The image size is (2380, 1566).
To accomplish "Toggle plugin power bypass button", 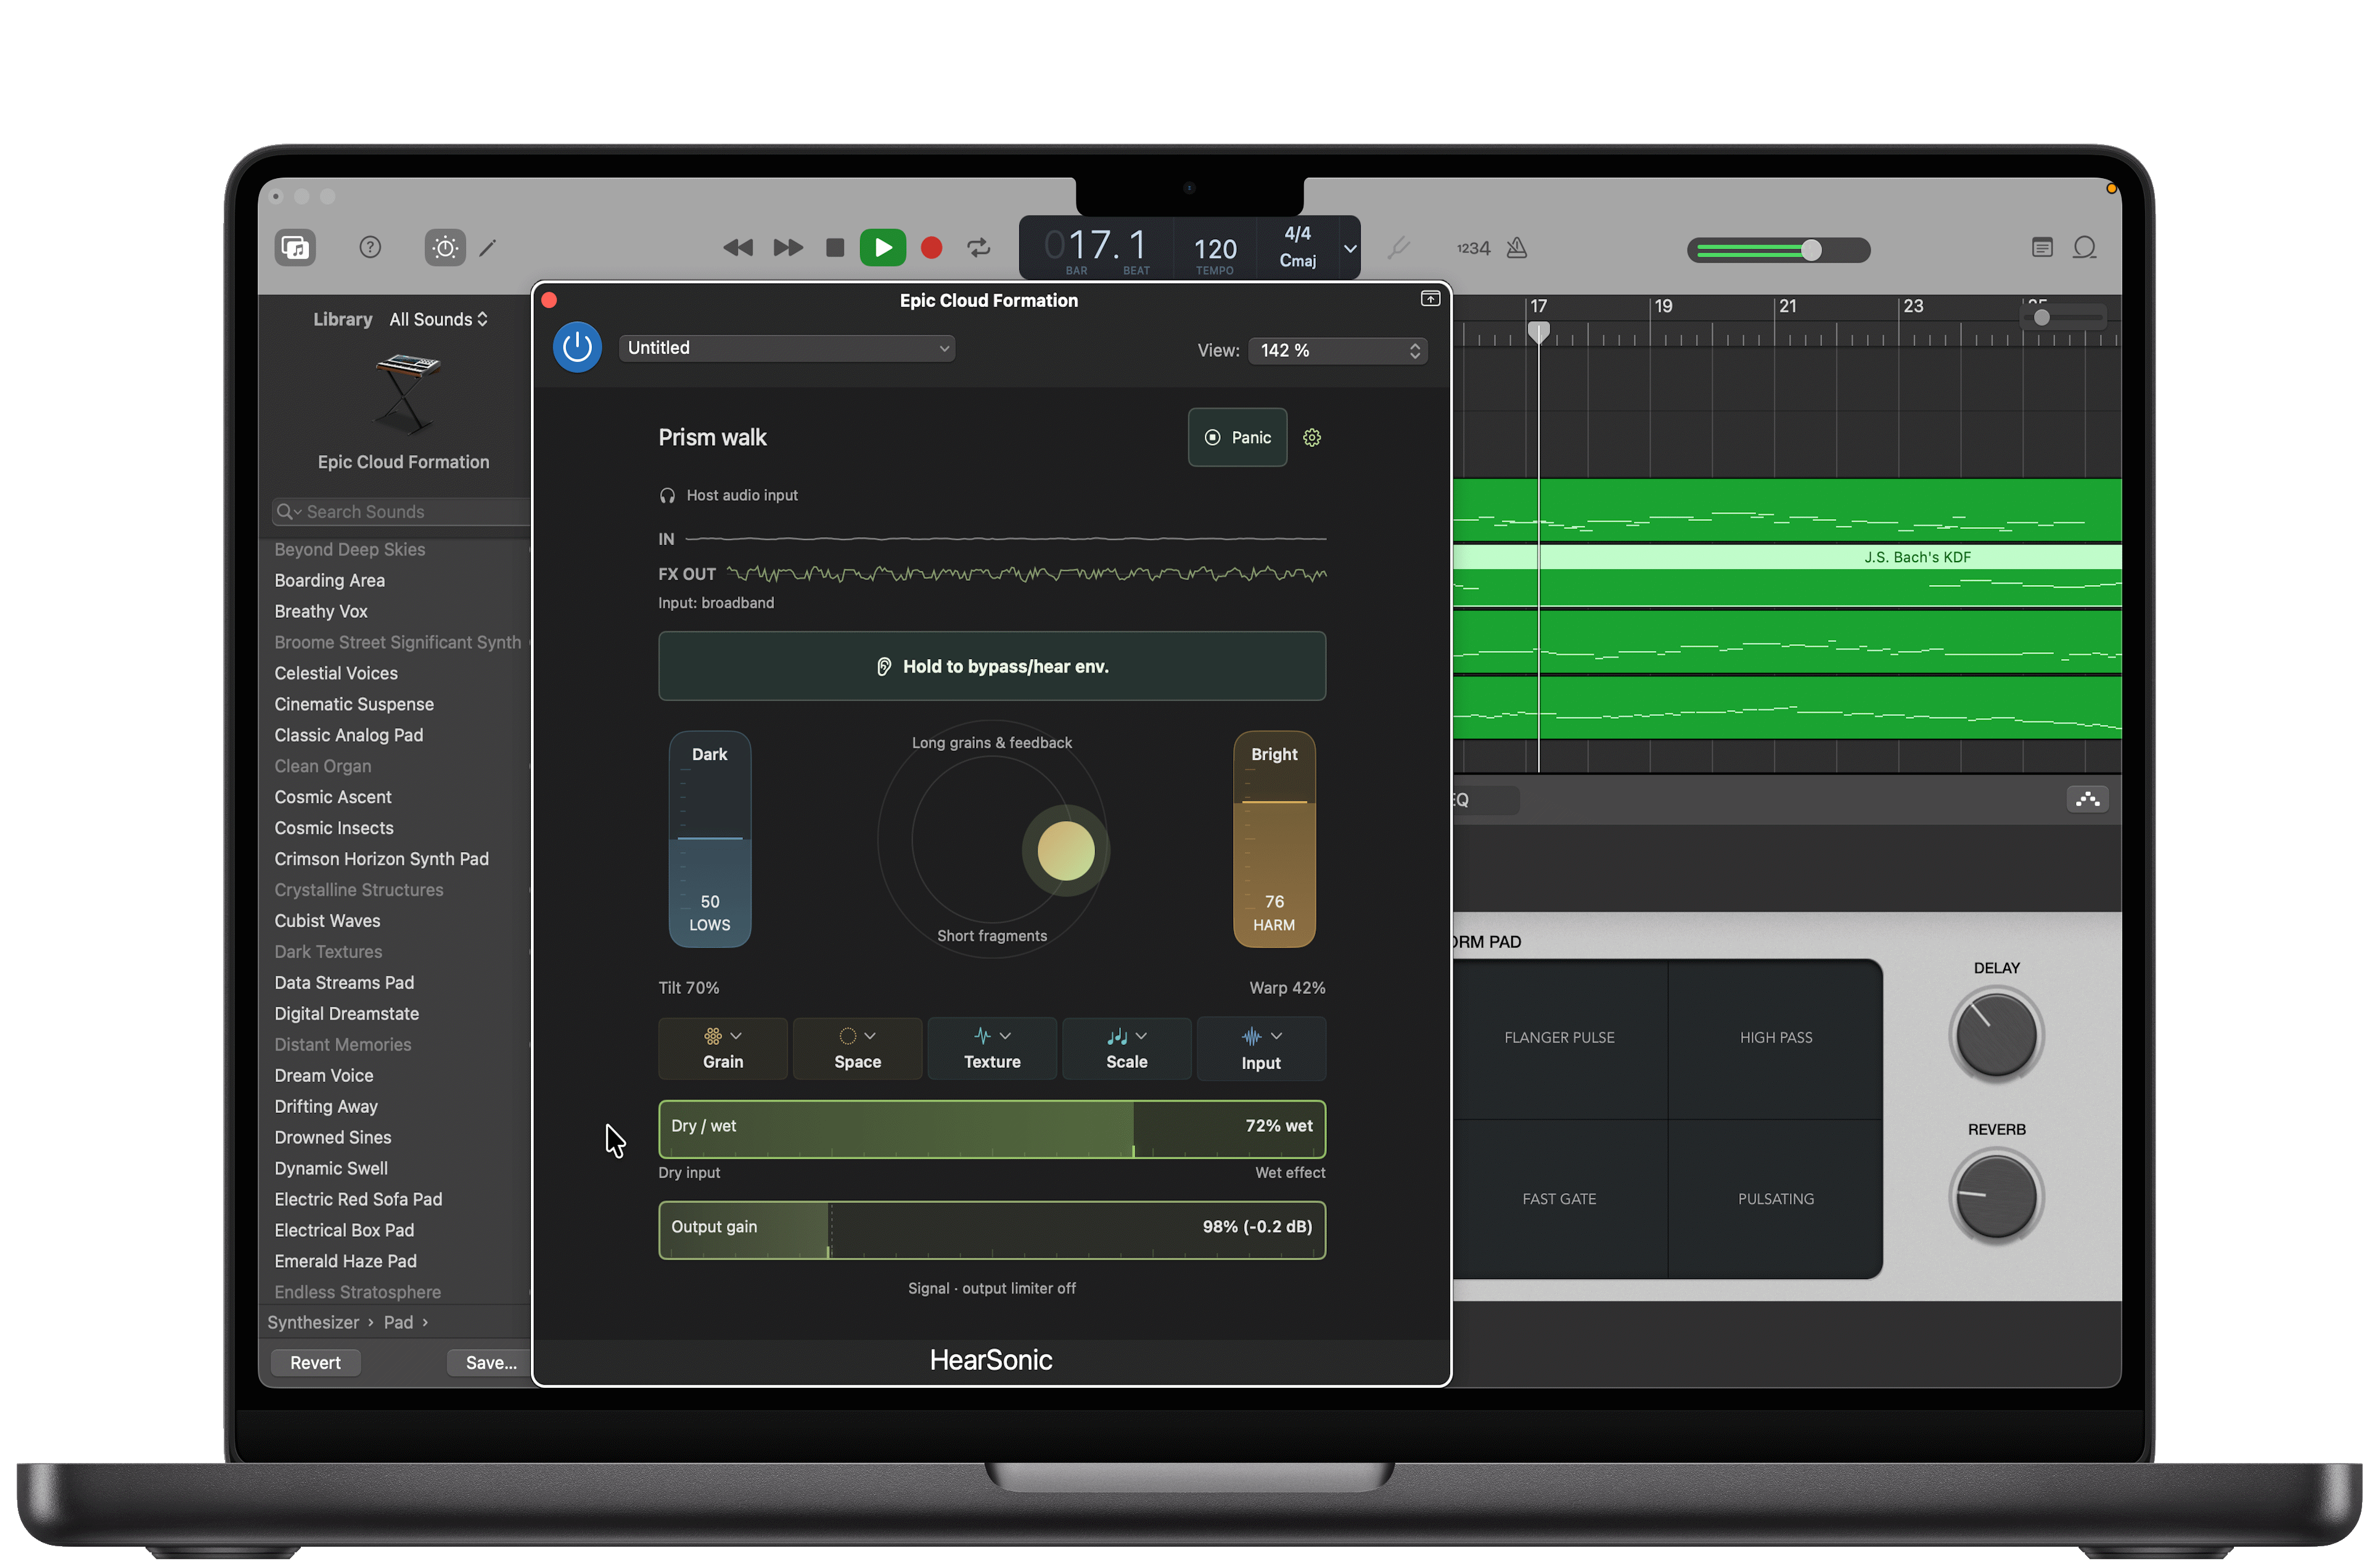I will coord(577,347).
